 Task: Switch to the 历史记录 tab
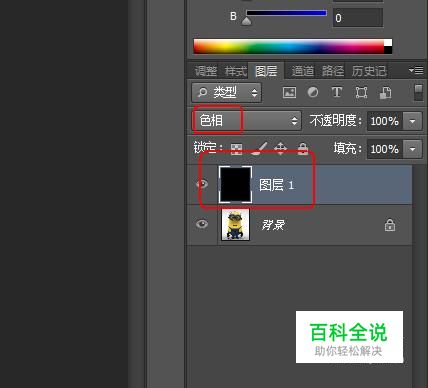[x=369, y=71]
